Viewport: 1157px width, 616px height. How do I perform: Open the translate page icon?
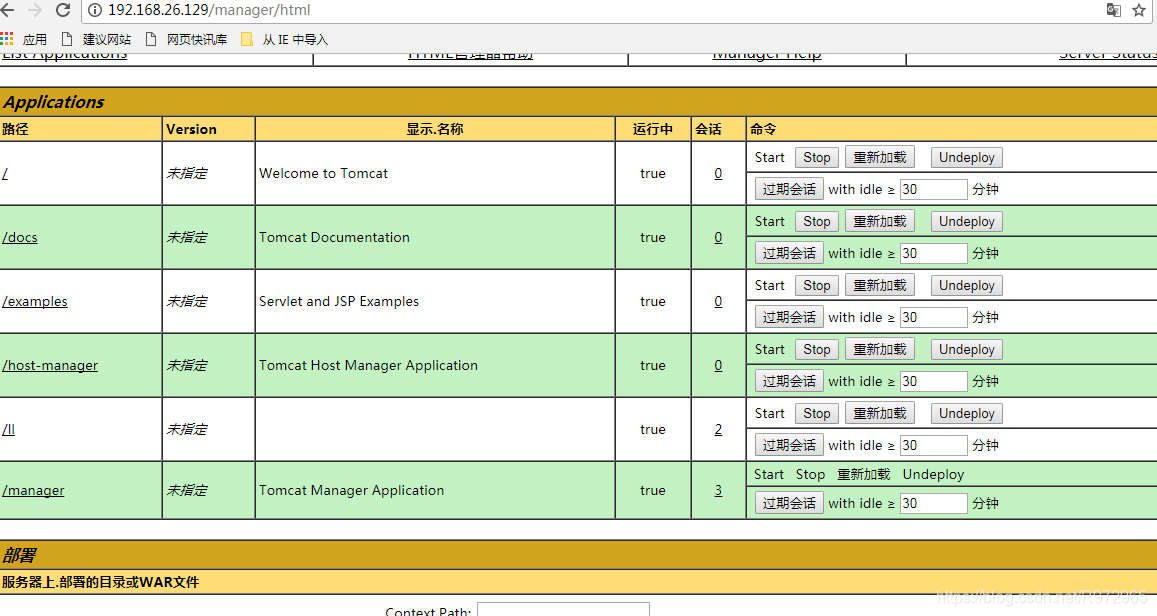point(1113,10)
